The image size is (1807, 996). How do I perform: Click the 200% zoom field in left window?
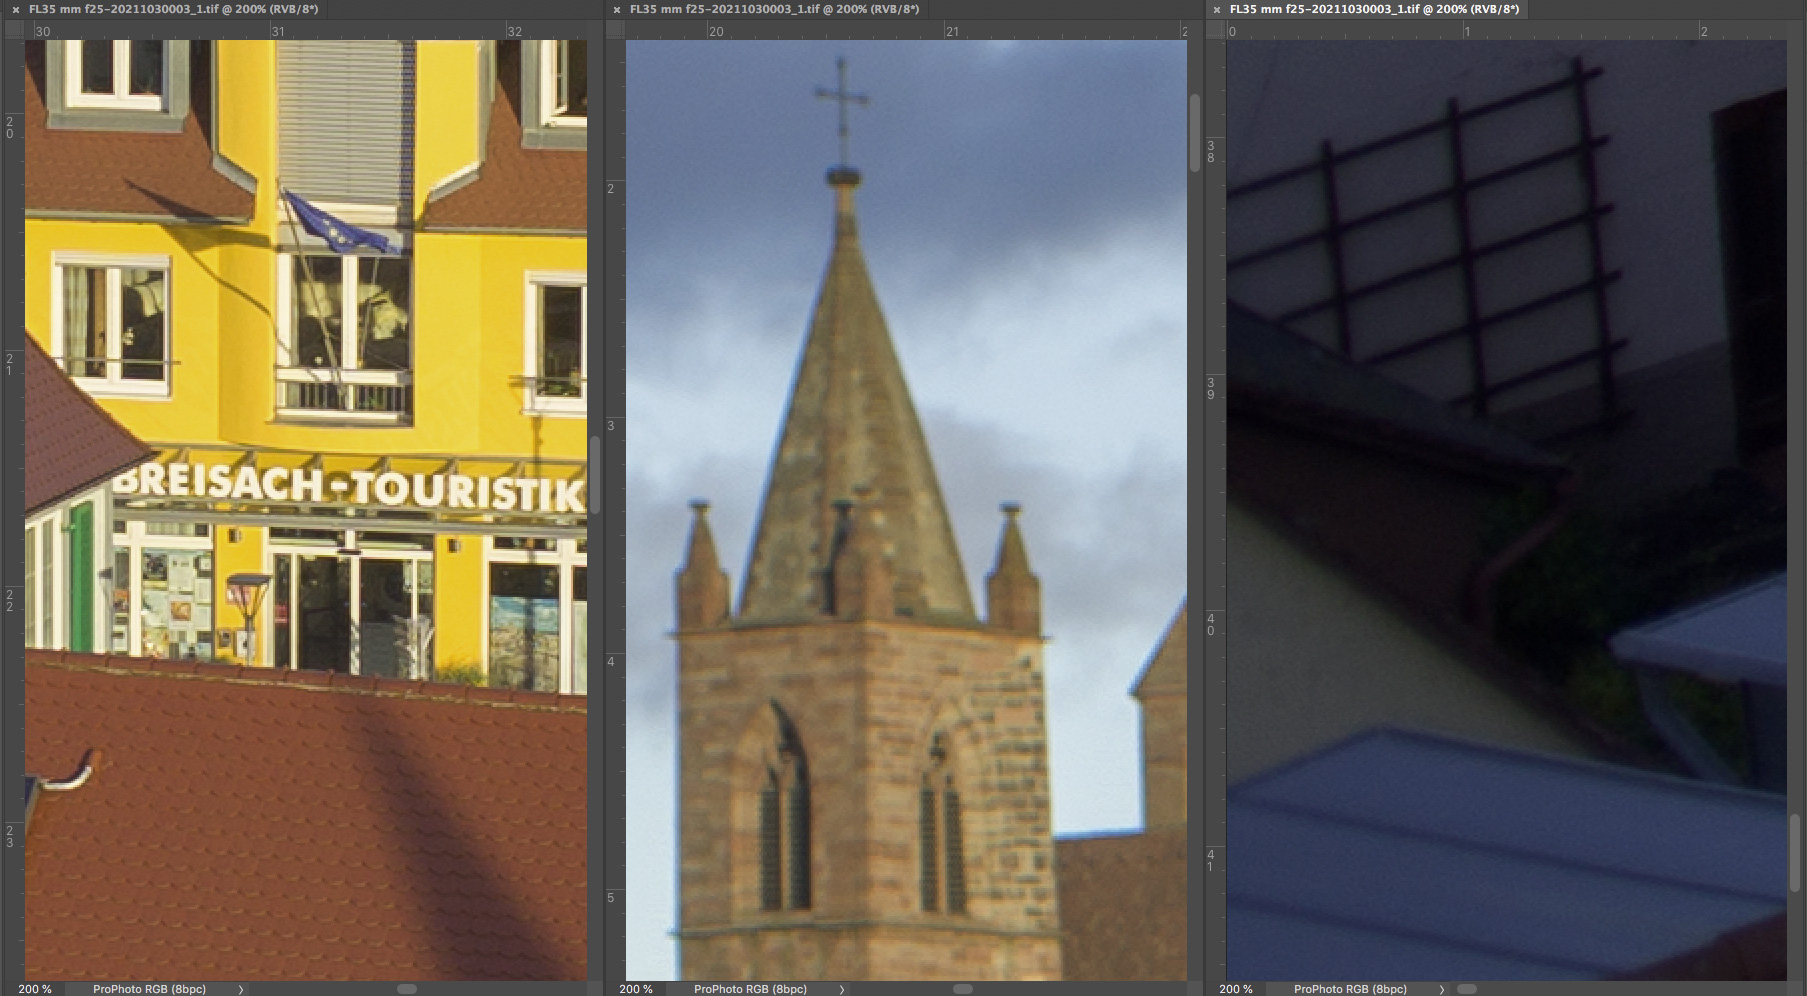point(34,989)
